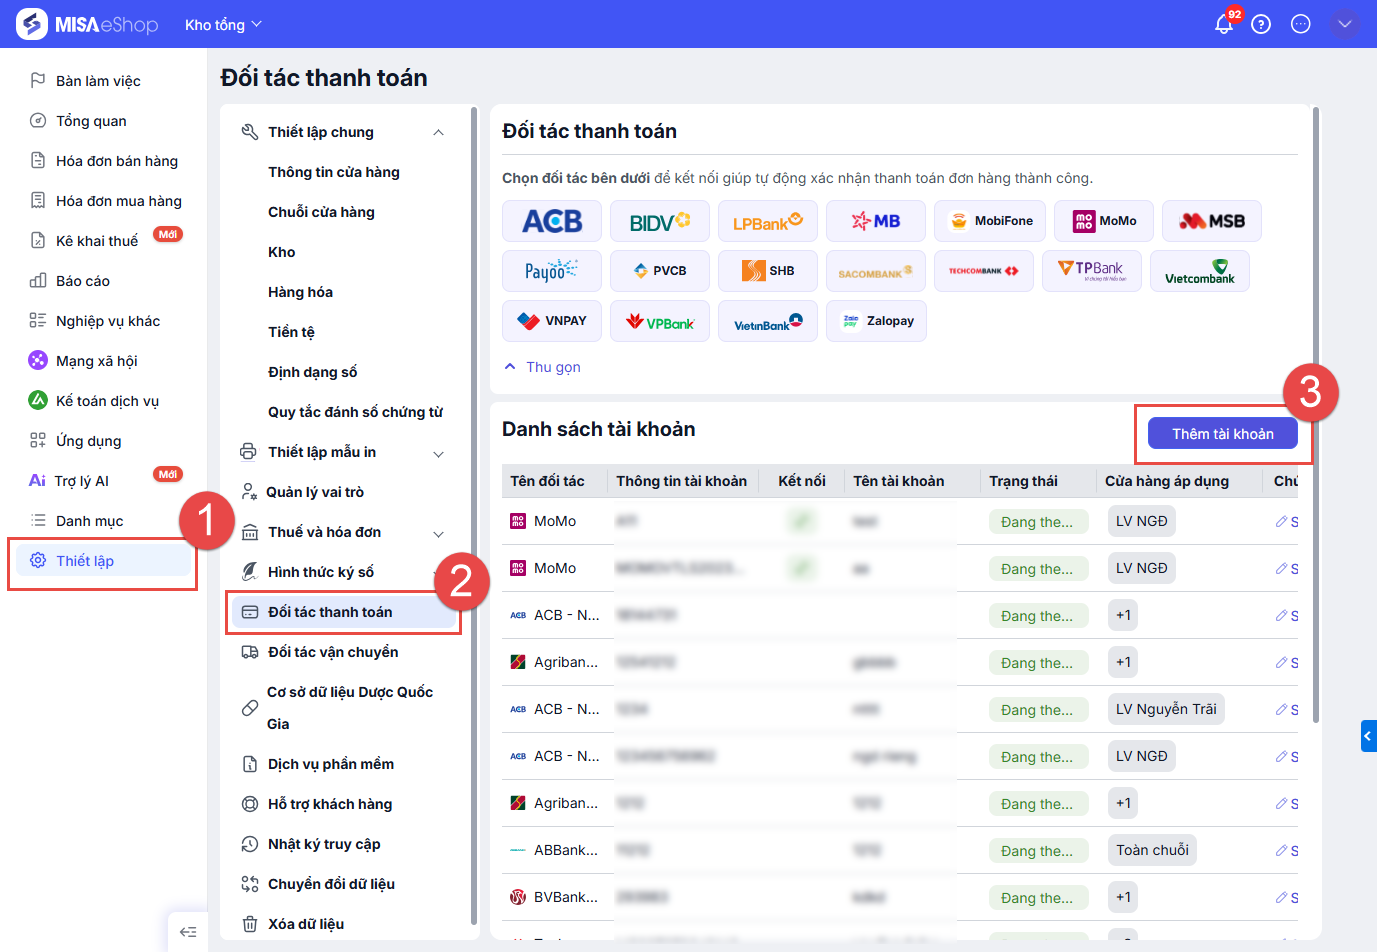Go to Bàn làm việc

[x=98, y=81]
